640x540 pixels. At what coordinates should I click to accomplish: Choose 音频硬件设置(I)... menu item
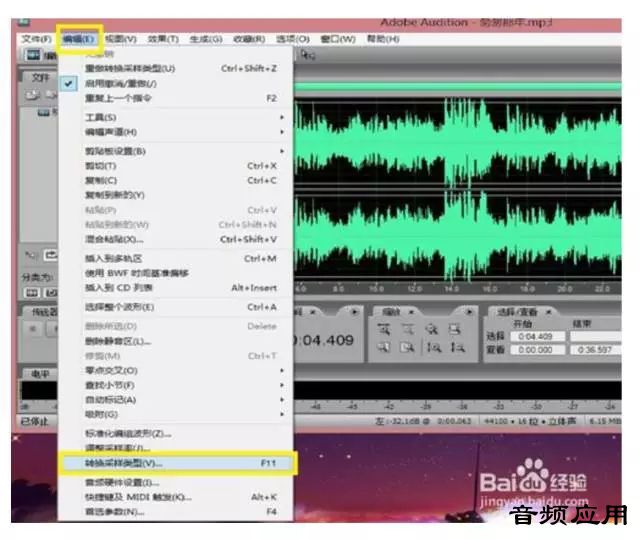(176, 483)
